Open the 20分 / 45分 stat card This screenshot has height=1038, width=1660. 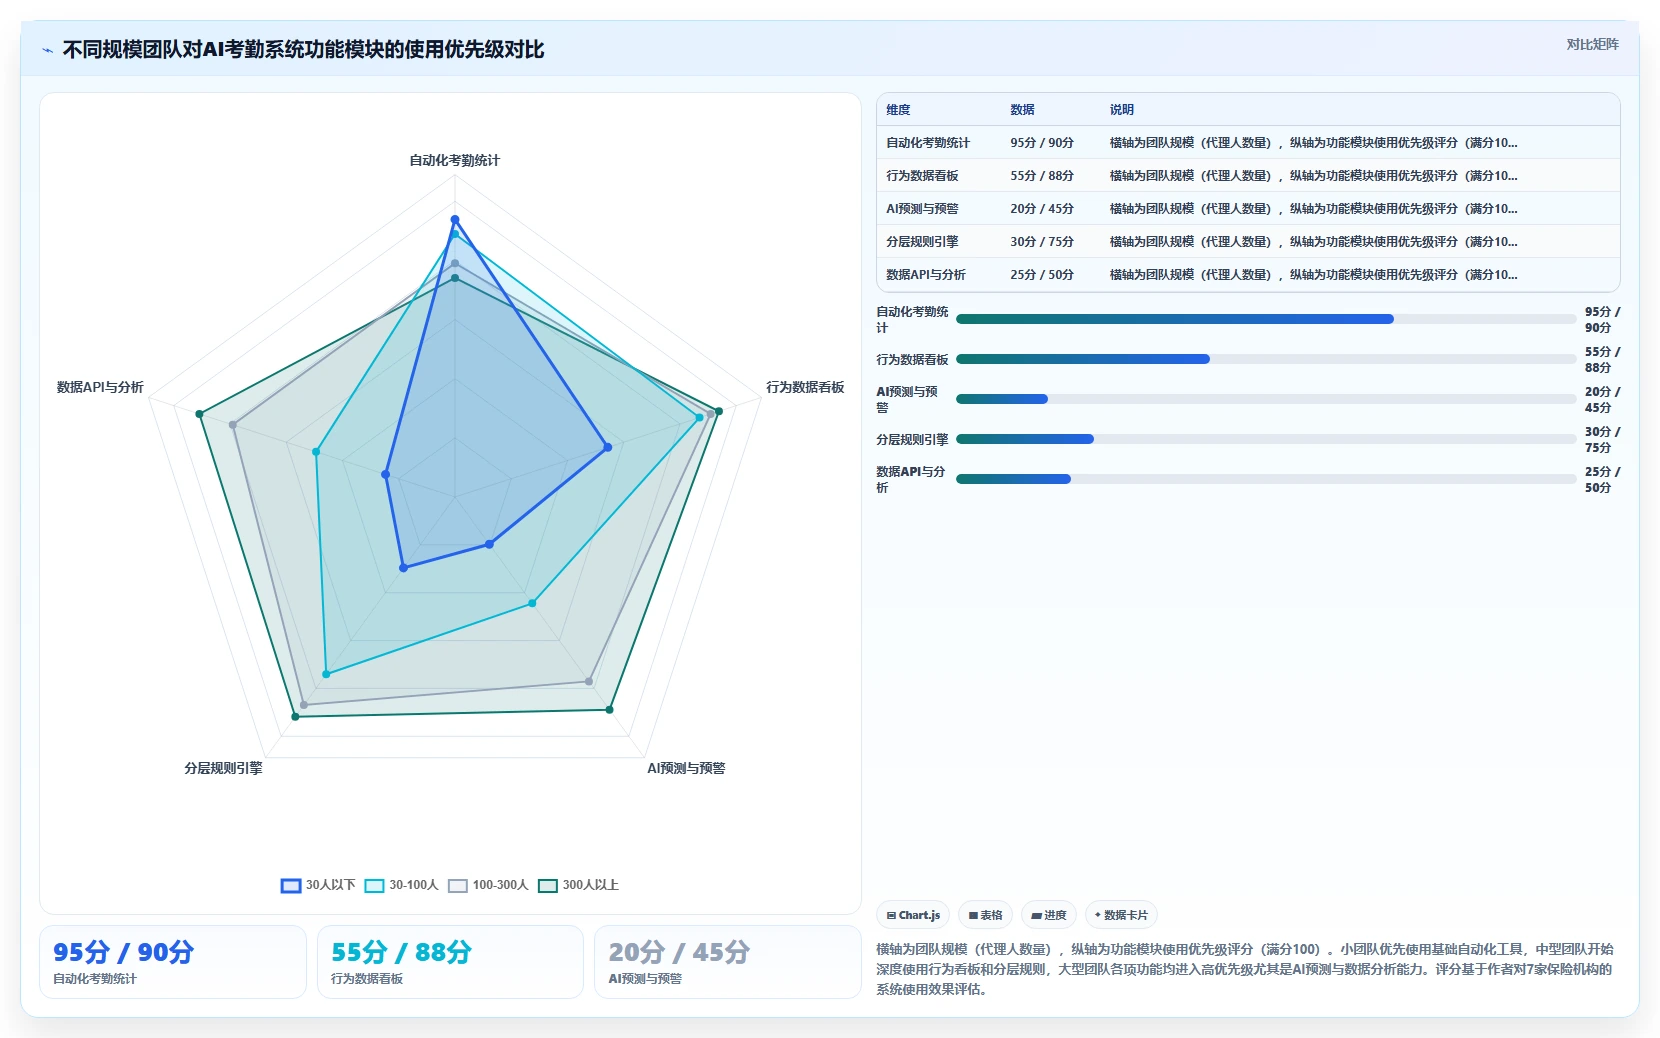[x=728, y=962]
